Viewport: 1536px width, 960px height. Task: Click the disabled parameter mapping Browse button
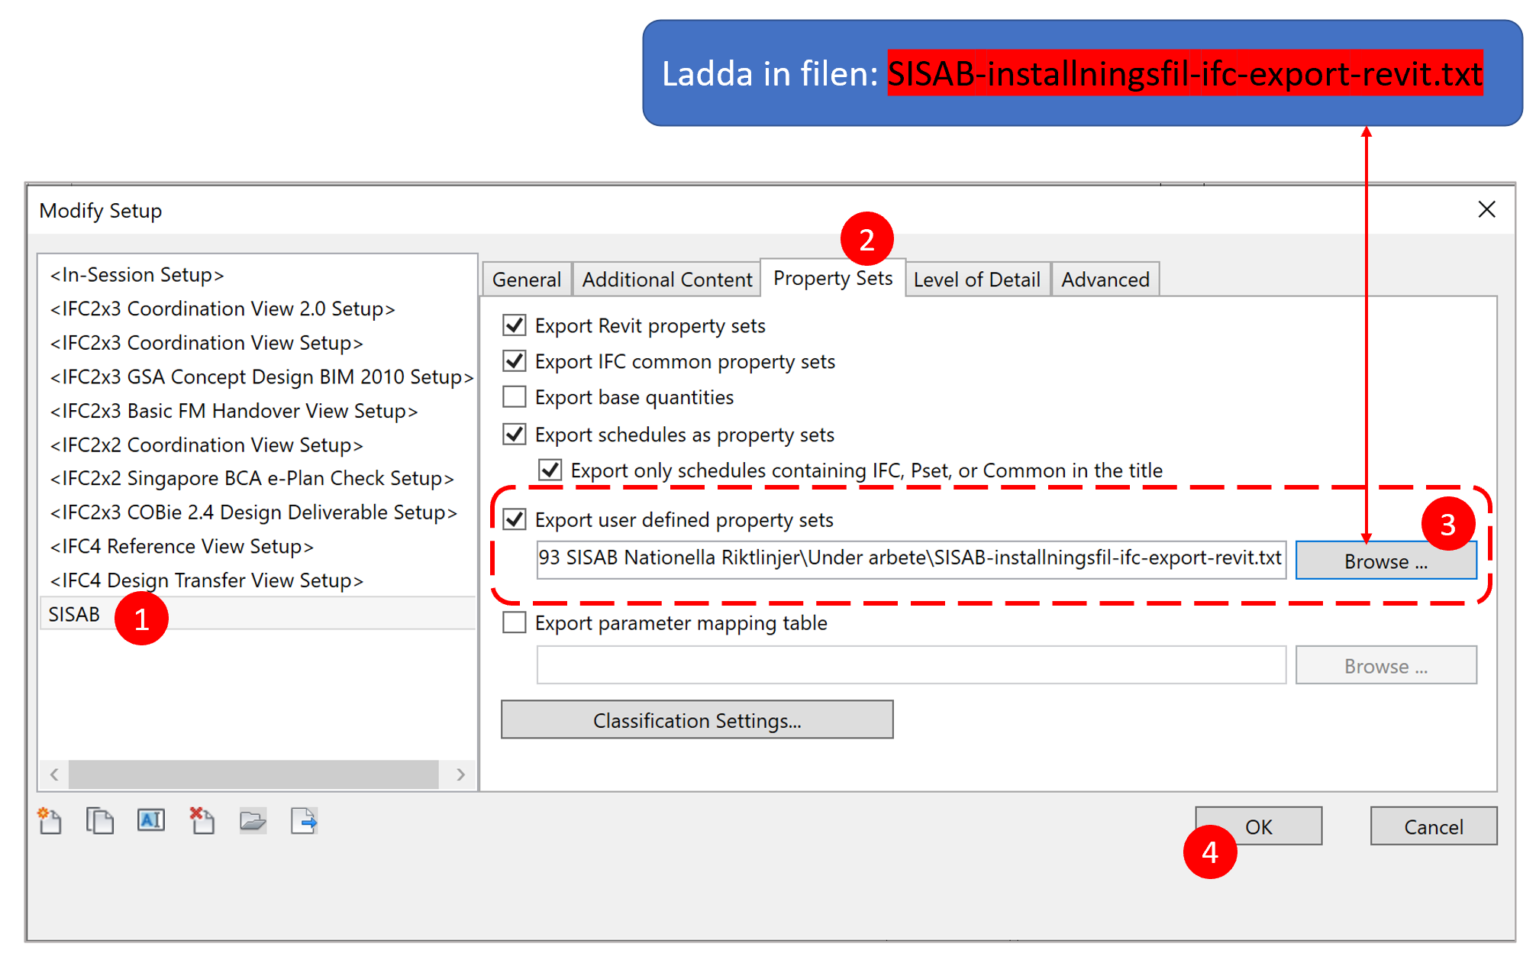[1386, 665]
